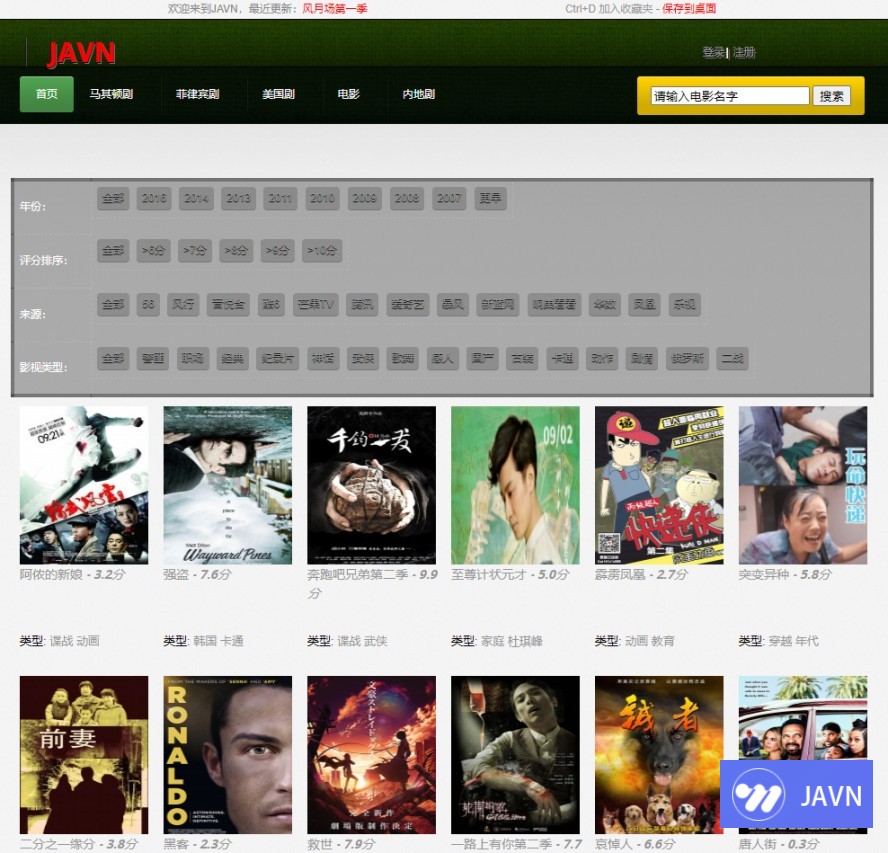Select 全部 in the 年份 row
This screenshot has height=853, width=888.
click(x=113, y=198)
